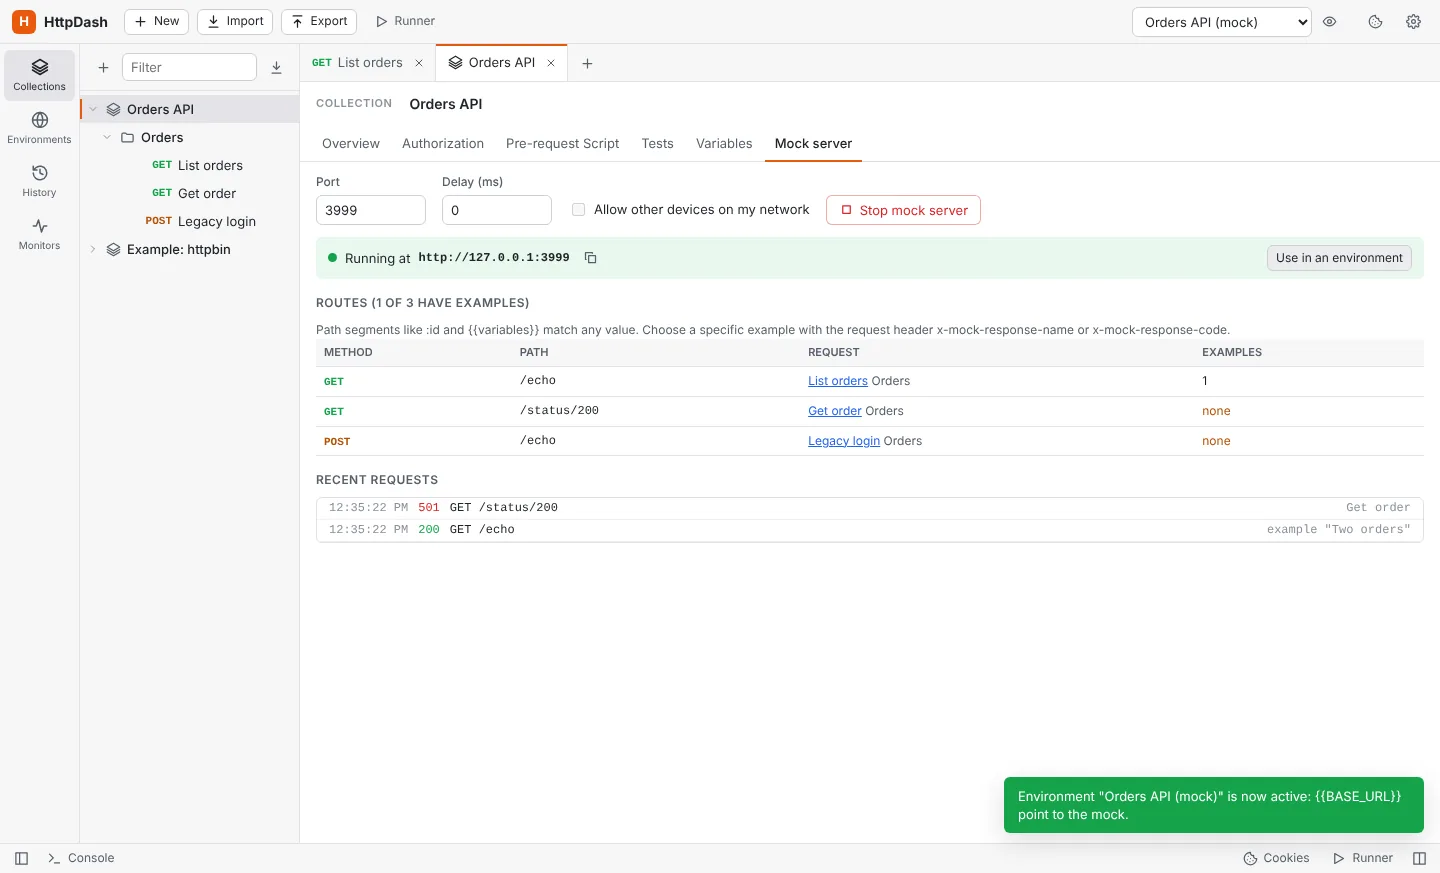1440x873 pixels.
Task: Toggle the split layout icon in the status bar
Action: [1419, 858]
